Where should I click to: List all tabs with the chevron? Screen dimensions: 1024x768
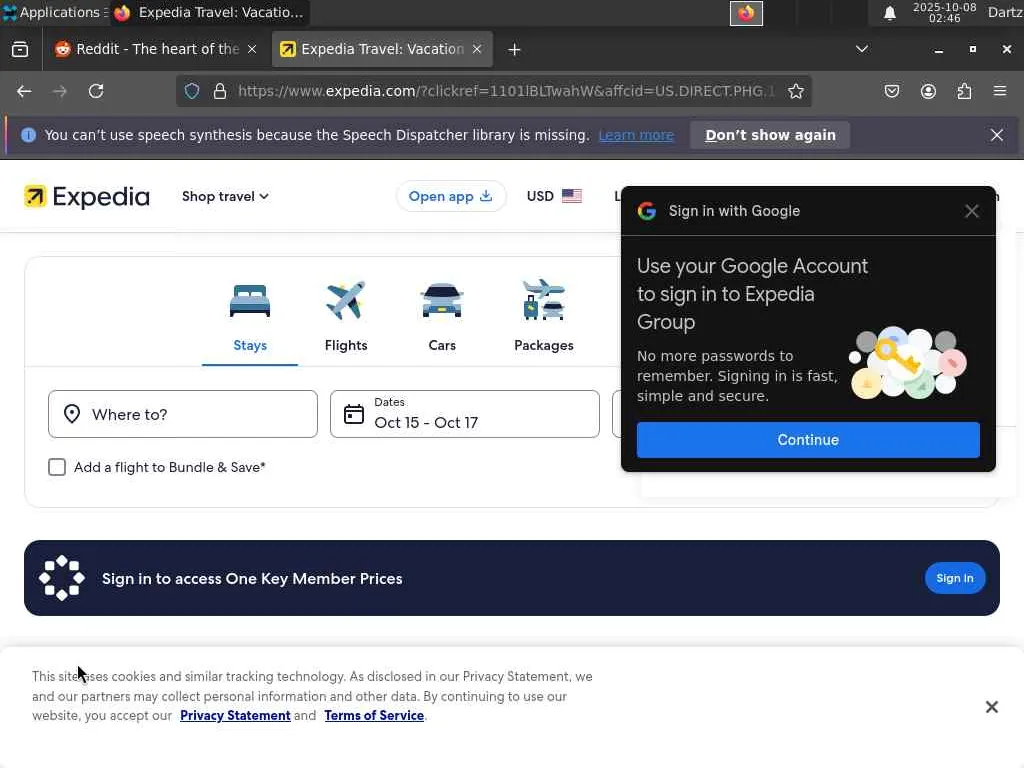(862, 49)
